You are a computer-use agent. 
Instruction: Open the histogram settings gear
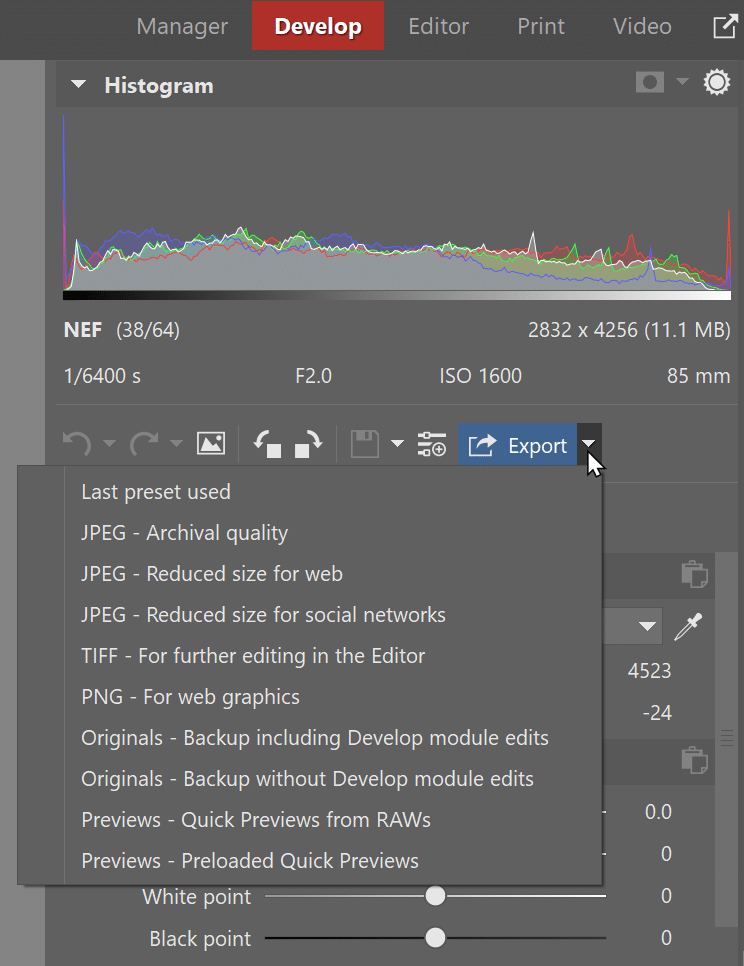pos(717,83)
